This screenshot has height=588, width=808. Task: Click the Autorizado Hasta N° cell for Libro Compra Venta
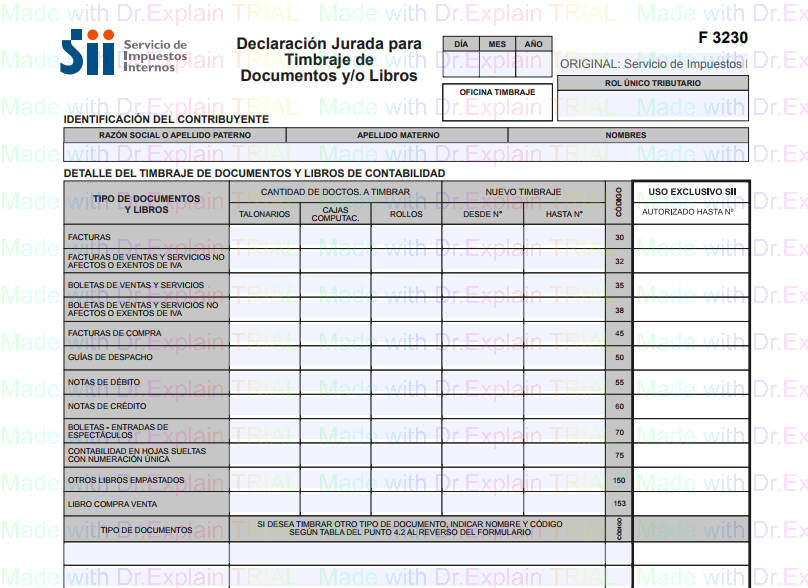click(691, 503)
